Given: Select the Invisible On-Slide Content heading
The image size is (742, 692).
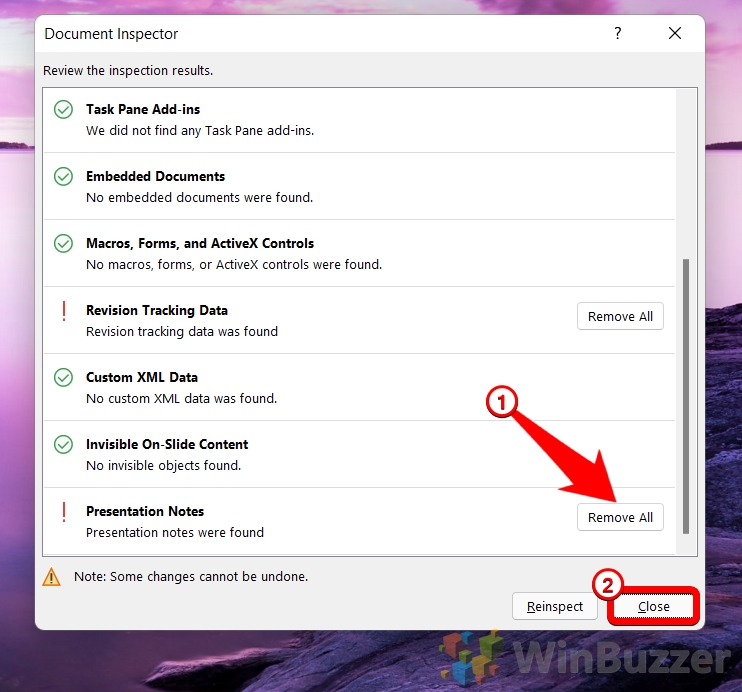Looking at the screenshot, I should [167, 444].
